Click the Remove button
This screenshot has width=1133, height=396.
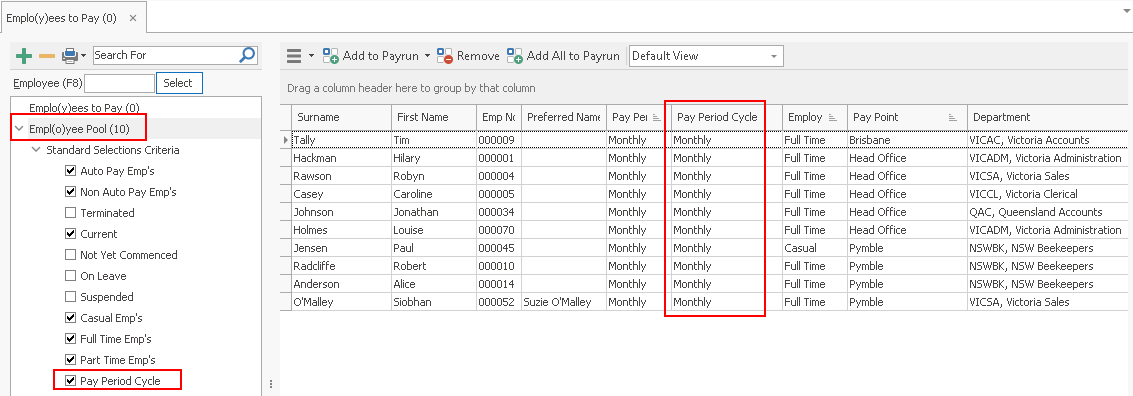pos(468,56)
